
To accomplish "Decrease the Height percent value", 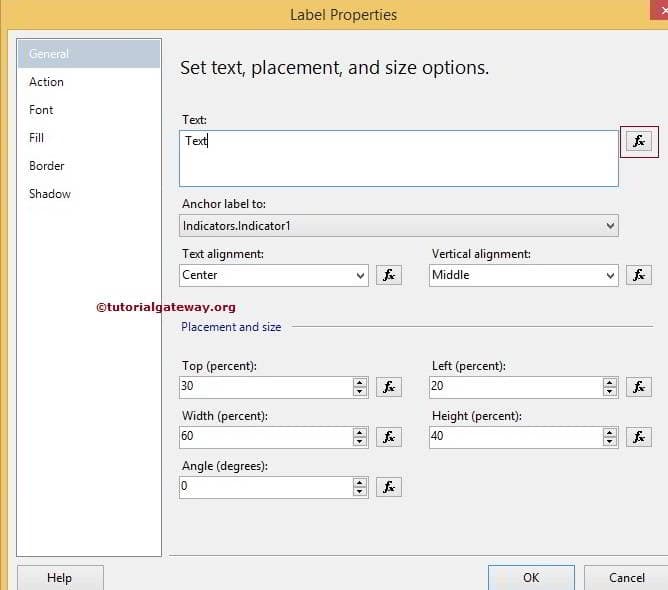I will coord(610,441).
